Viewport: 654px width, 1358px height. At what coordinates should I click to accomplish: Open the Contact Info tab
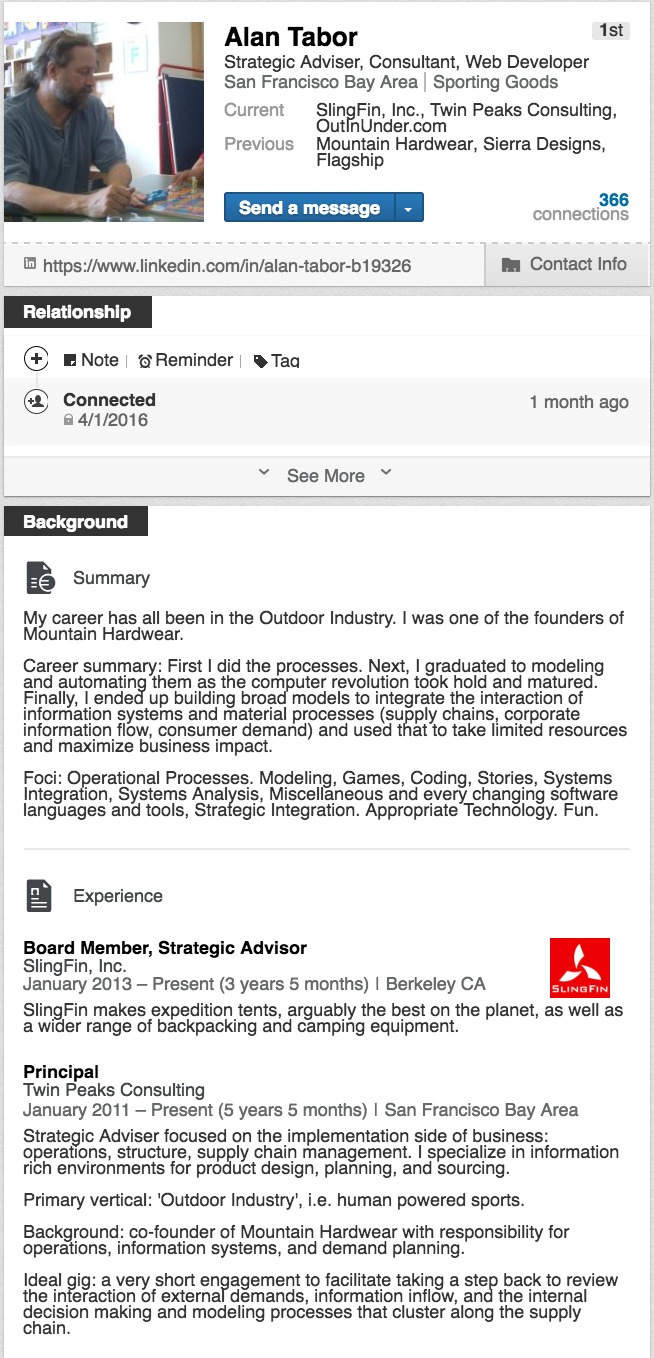point(566,265)
